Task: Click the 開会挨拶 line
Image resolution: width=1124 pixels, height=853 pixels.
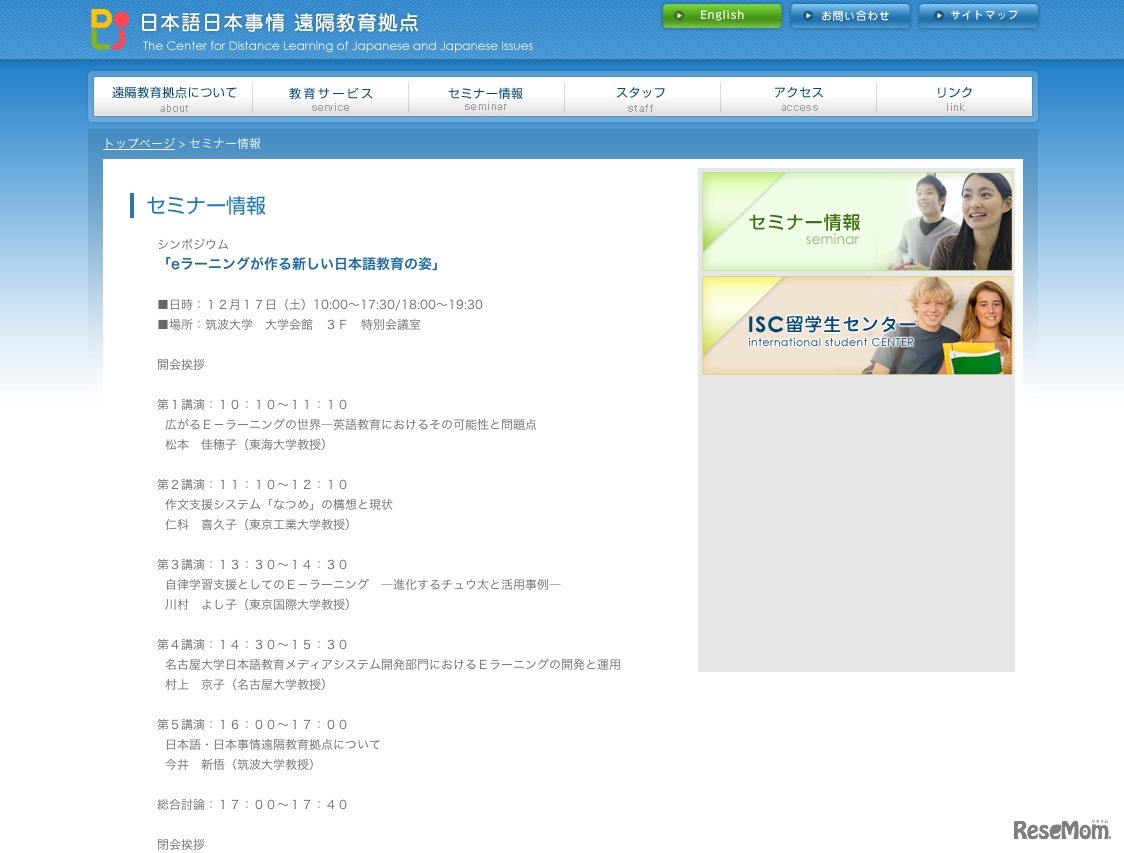Action: tap(181, 364)
